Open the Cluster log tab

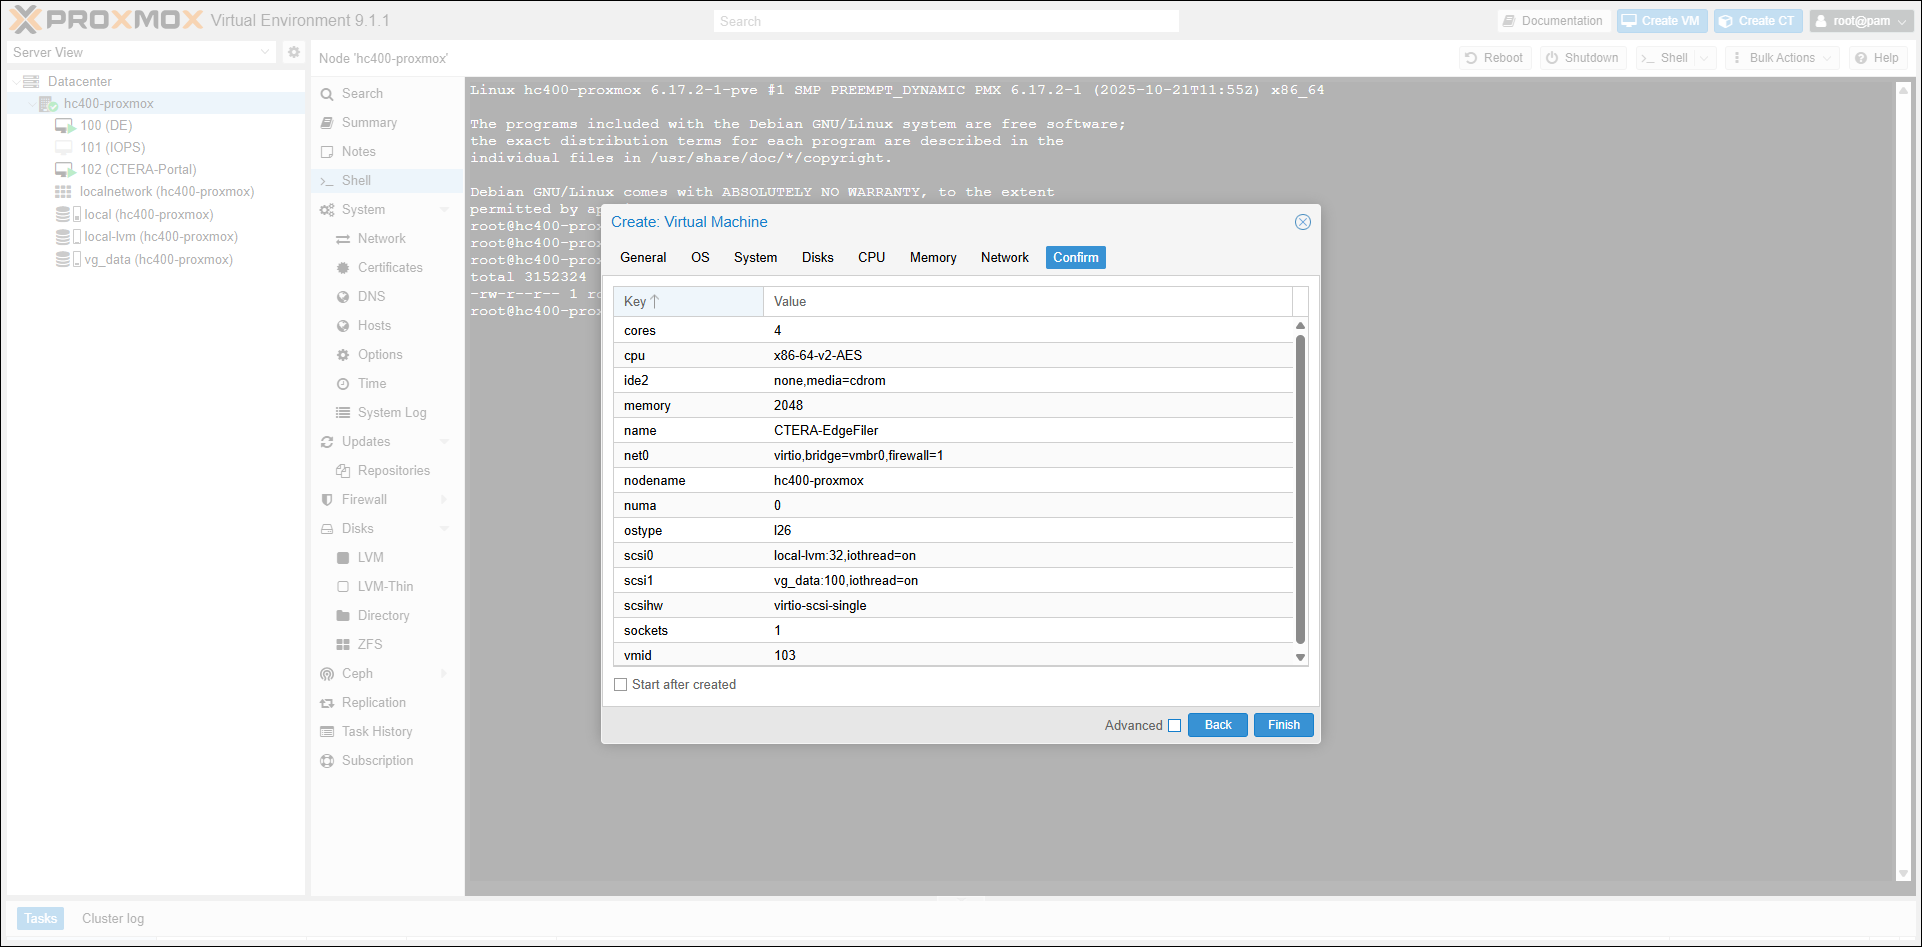click(113, 919)
